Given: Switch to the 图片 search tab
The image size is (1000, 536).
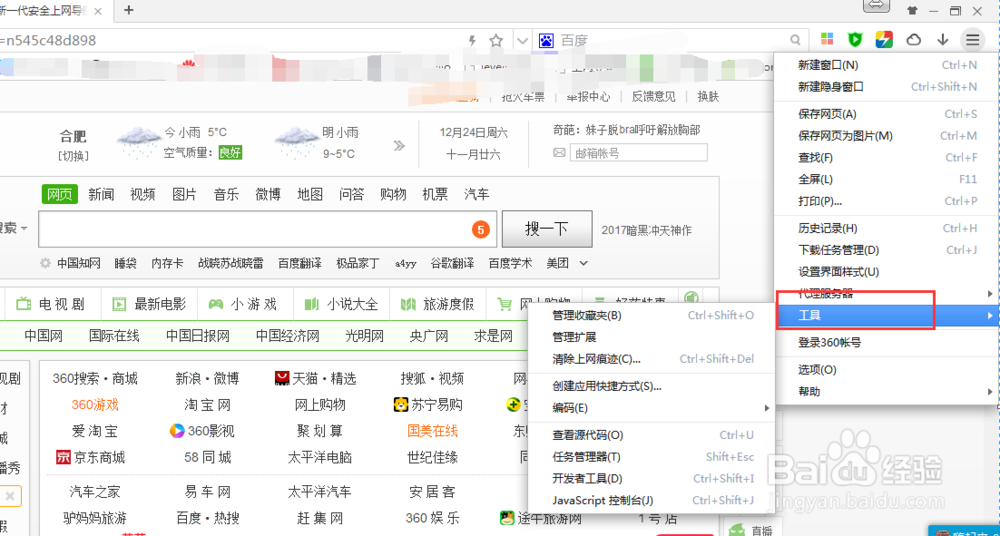Looking at the screenshot, I should pos(184,195).
